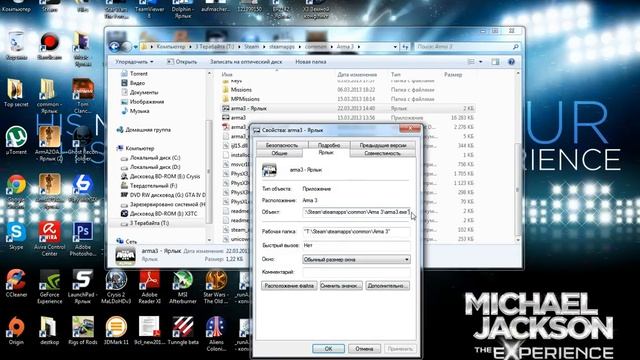Select the Missions folder row
The width and height of the screenshot is (640, 360).
[348, 90]
